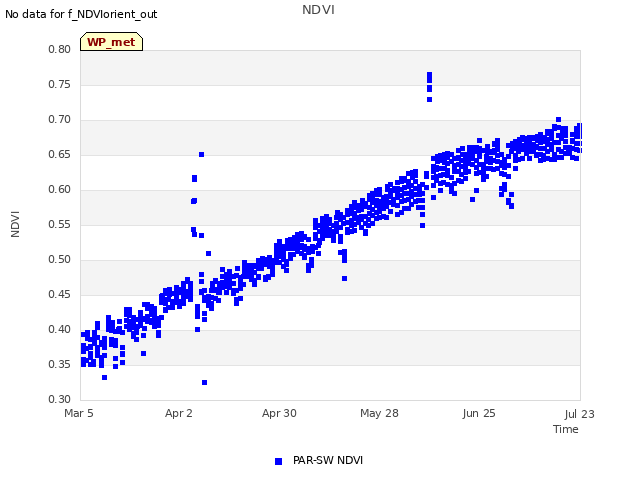Click the 0.35 y-axis tick label
The width and height of the screenshot is (640, 480).
click(60, 364)
